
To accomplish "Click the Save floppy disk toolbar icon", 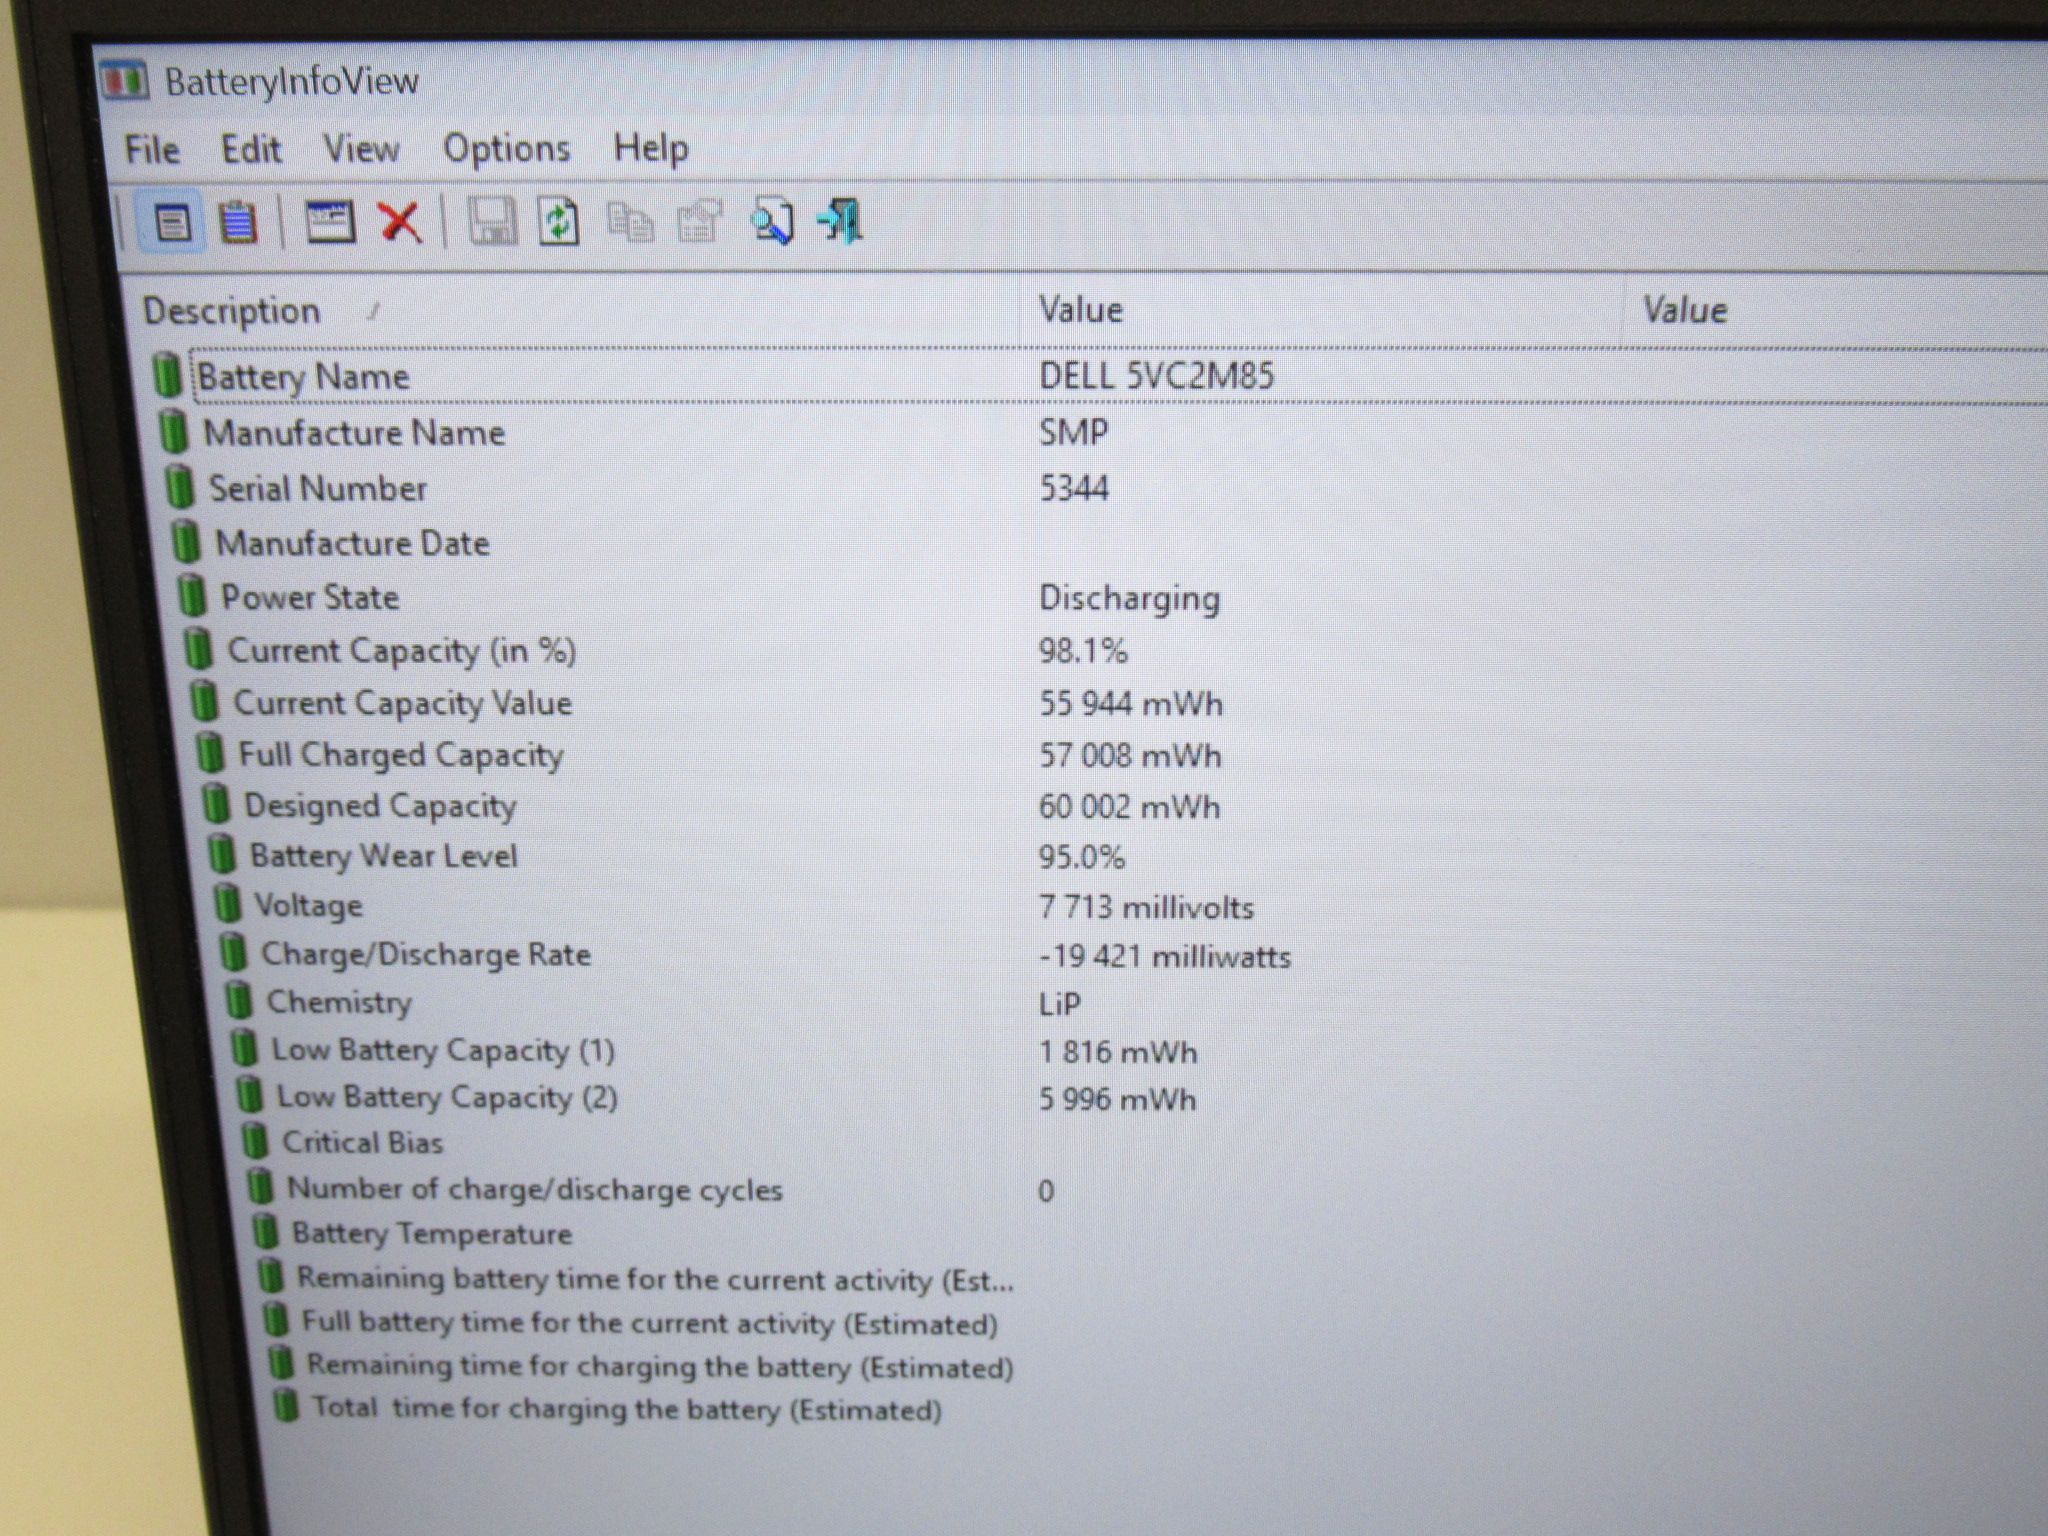I will tap(492, 221).
